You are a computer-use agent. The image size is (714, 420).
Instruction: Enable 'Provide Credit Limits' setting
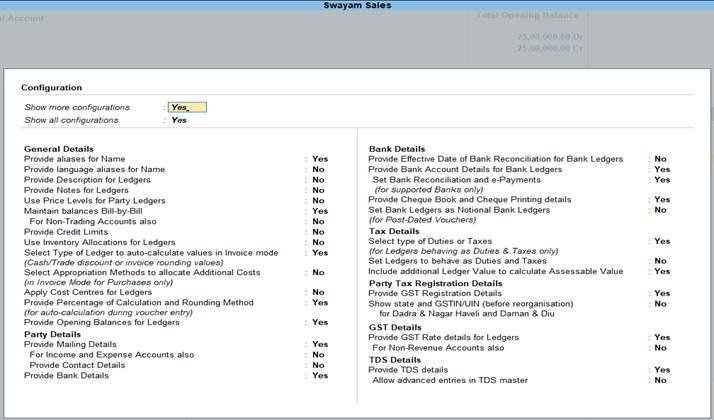point(318,232)
